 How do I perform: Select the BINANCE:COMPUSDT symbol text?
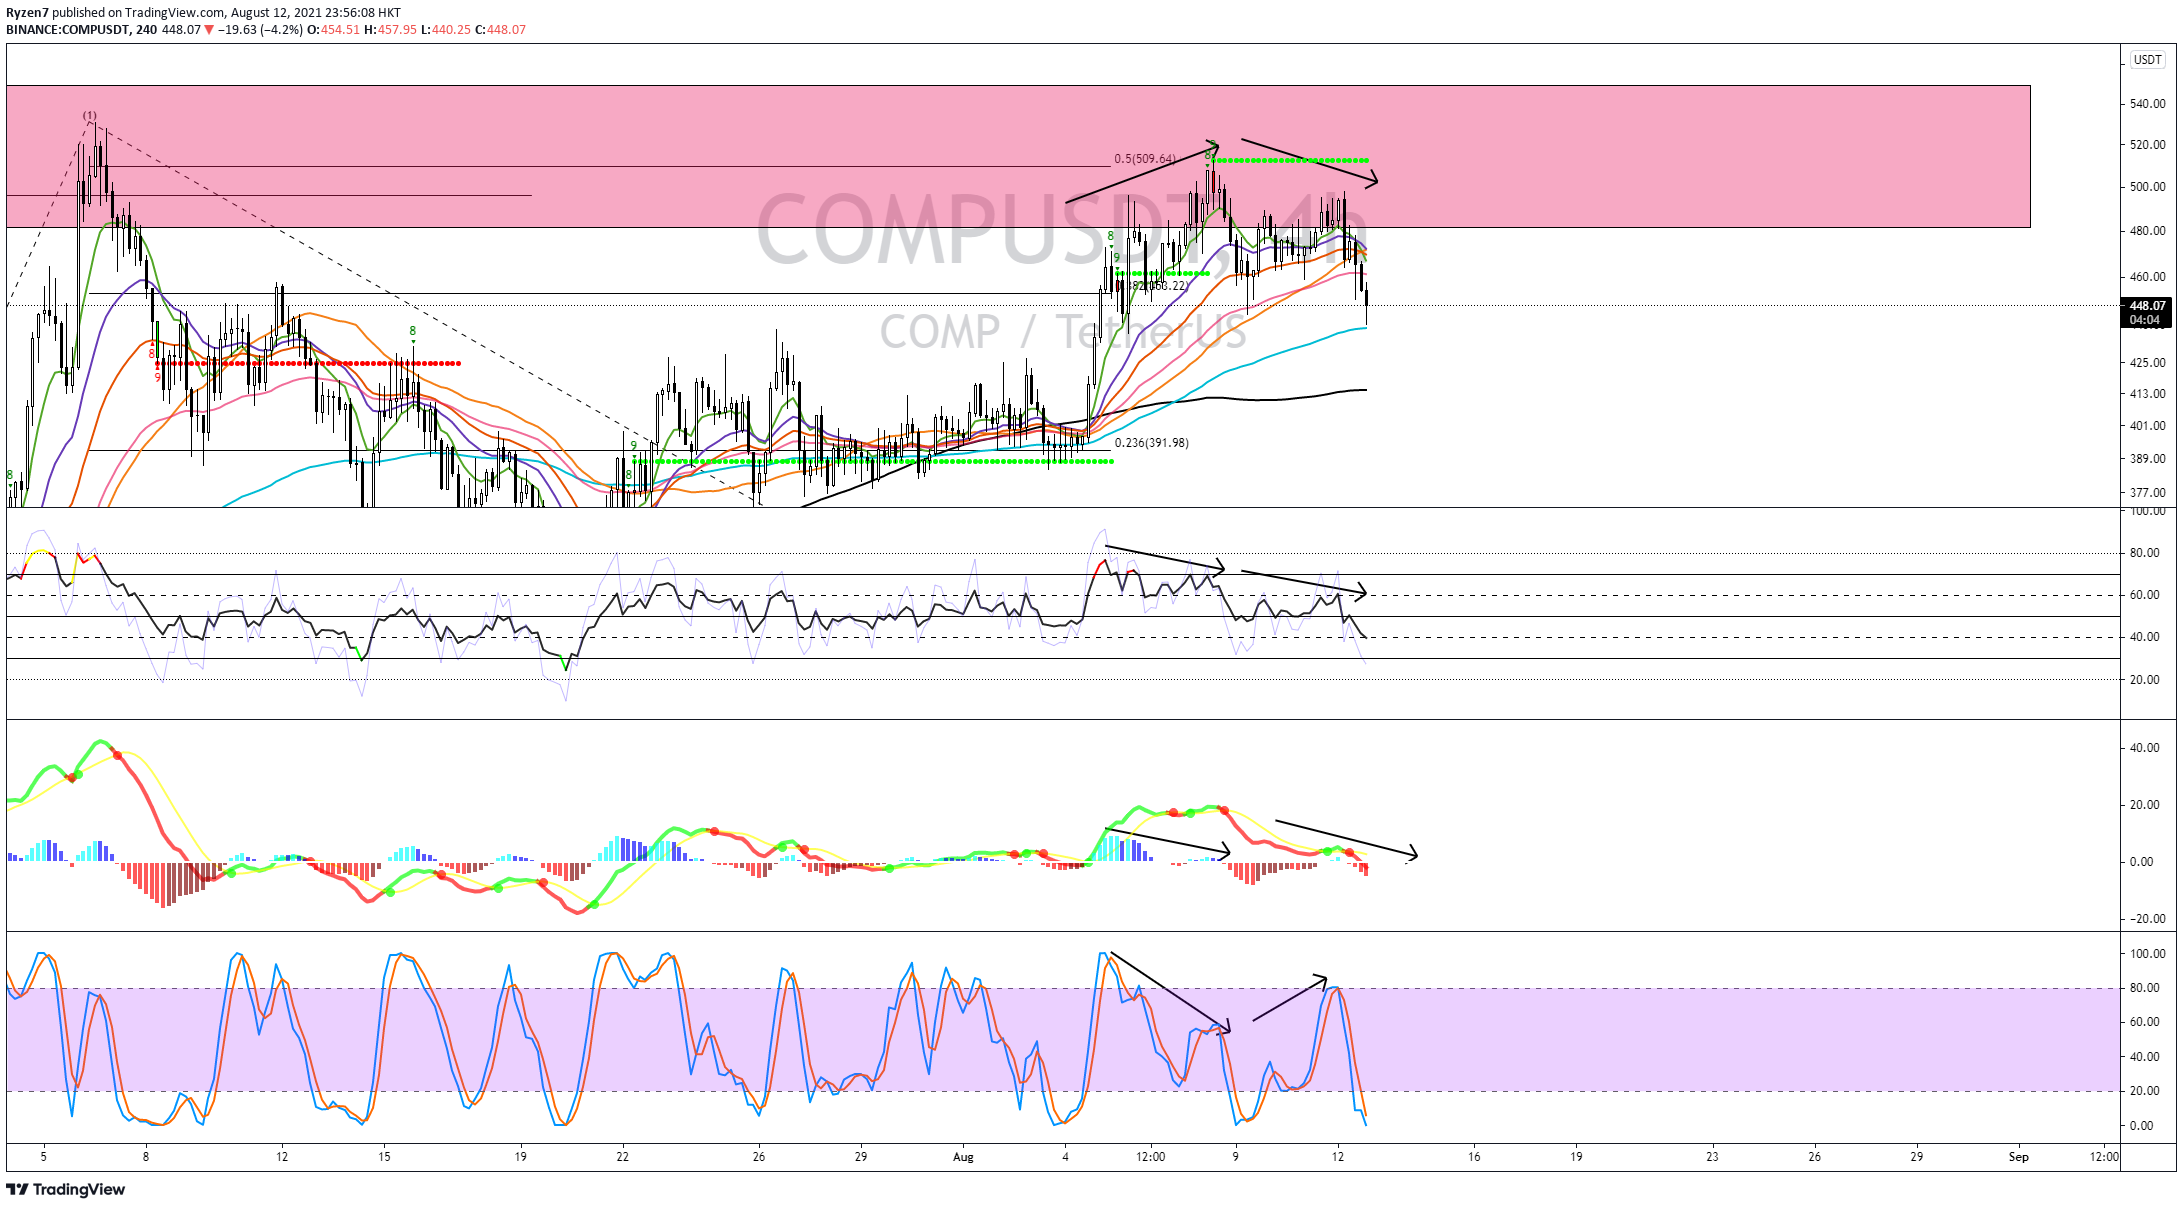68,30
